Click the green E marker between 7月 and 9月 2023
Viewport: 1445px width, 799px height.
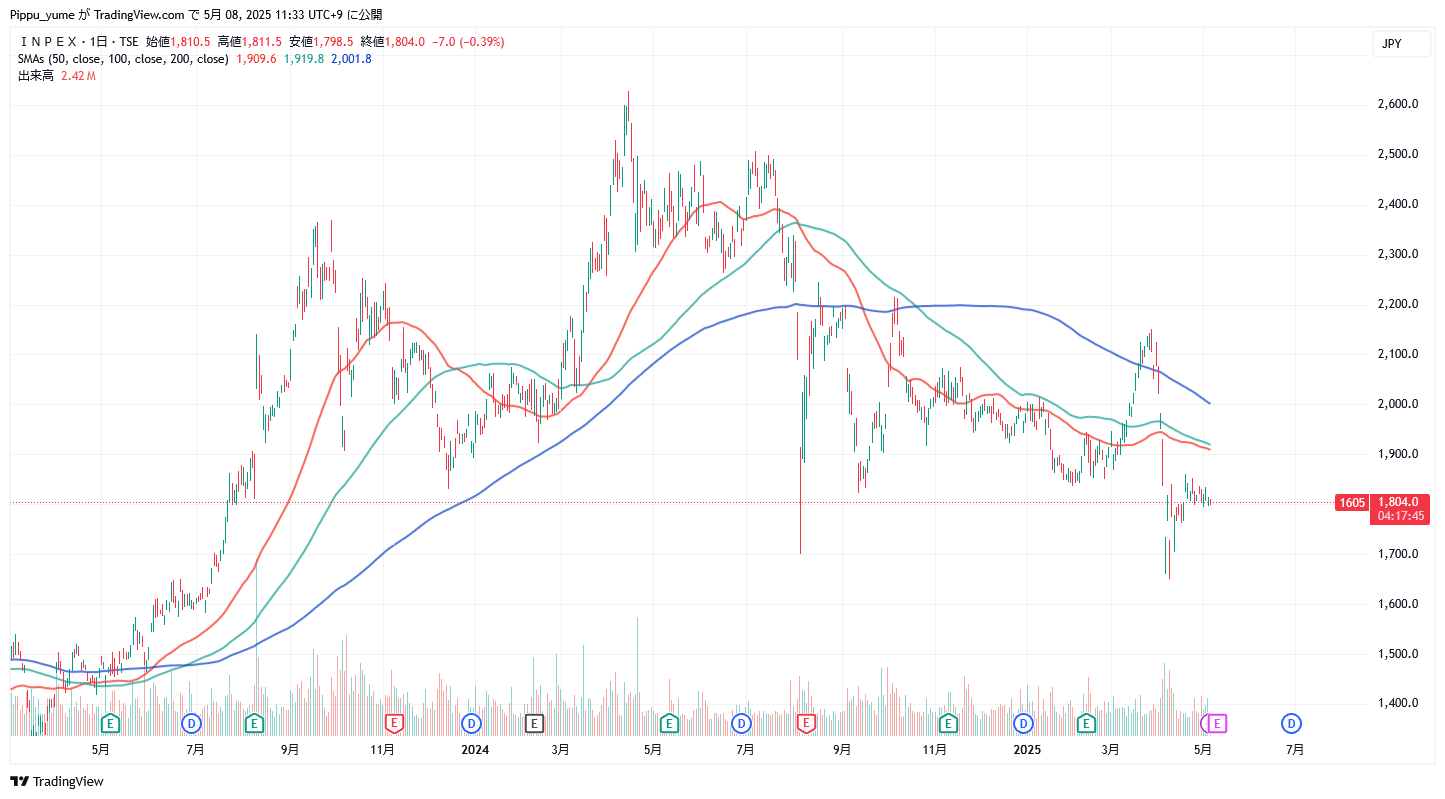pyautogui.click(x=254, y=722)
